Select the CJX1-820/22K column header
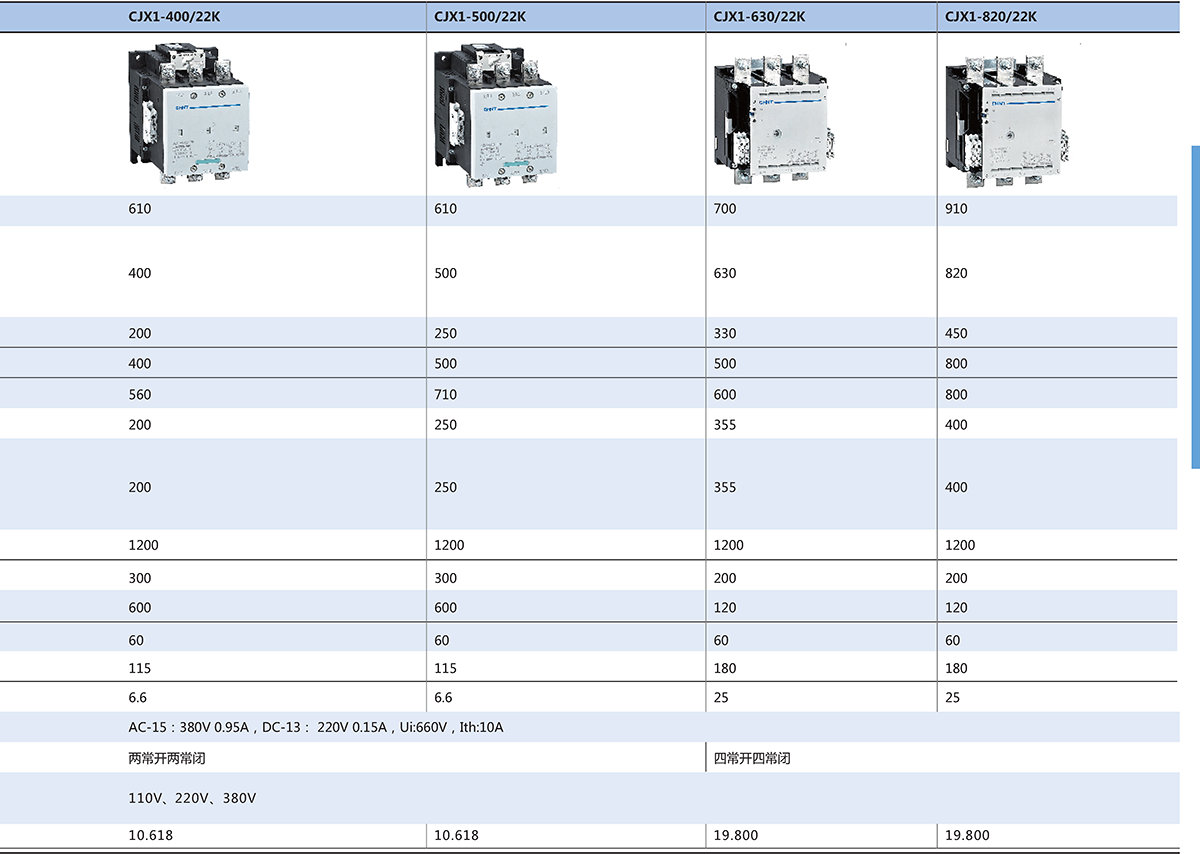This screenshot has width=1200, height=854. (991, 16)
